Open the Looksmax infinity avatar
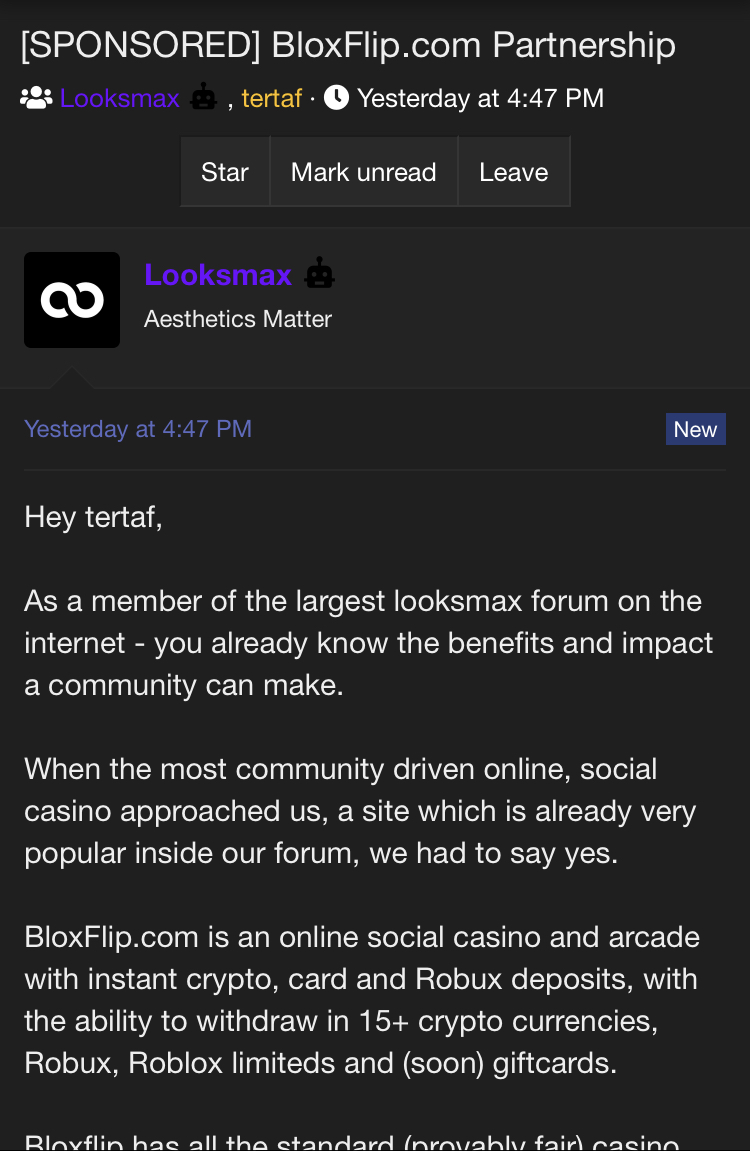The width and height of the screenshot is (750, 1151). [72, 299]
